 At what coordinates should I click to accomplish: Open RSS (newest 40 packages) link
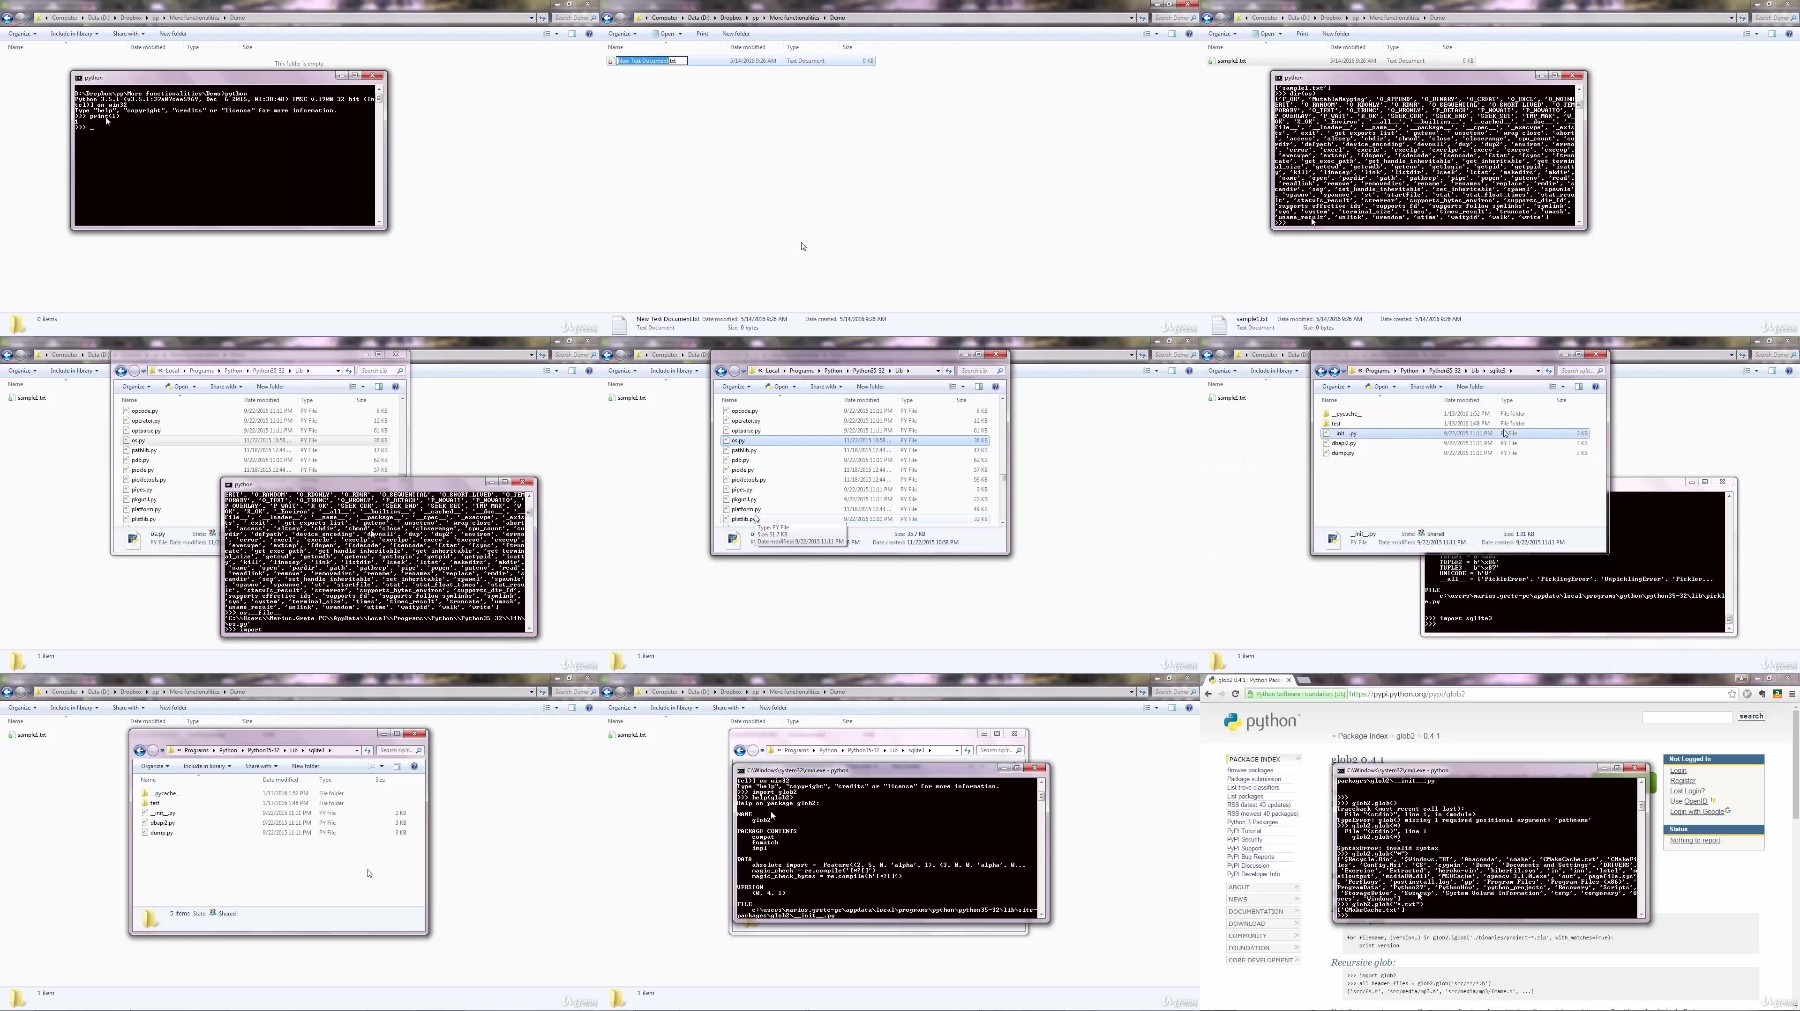pos(1262,813)
